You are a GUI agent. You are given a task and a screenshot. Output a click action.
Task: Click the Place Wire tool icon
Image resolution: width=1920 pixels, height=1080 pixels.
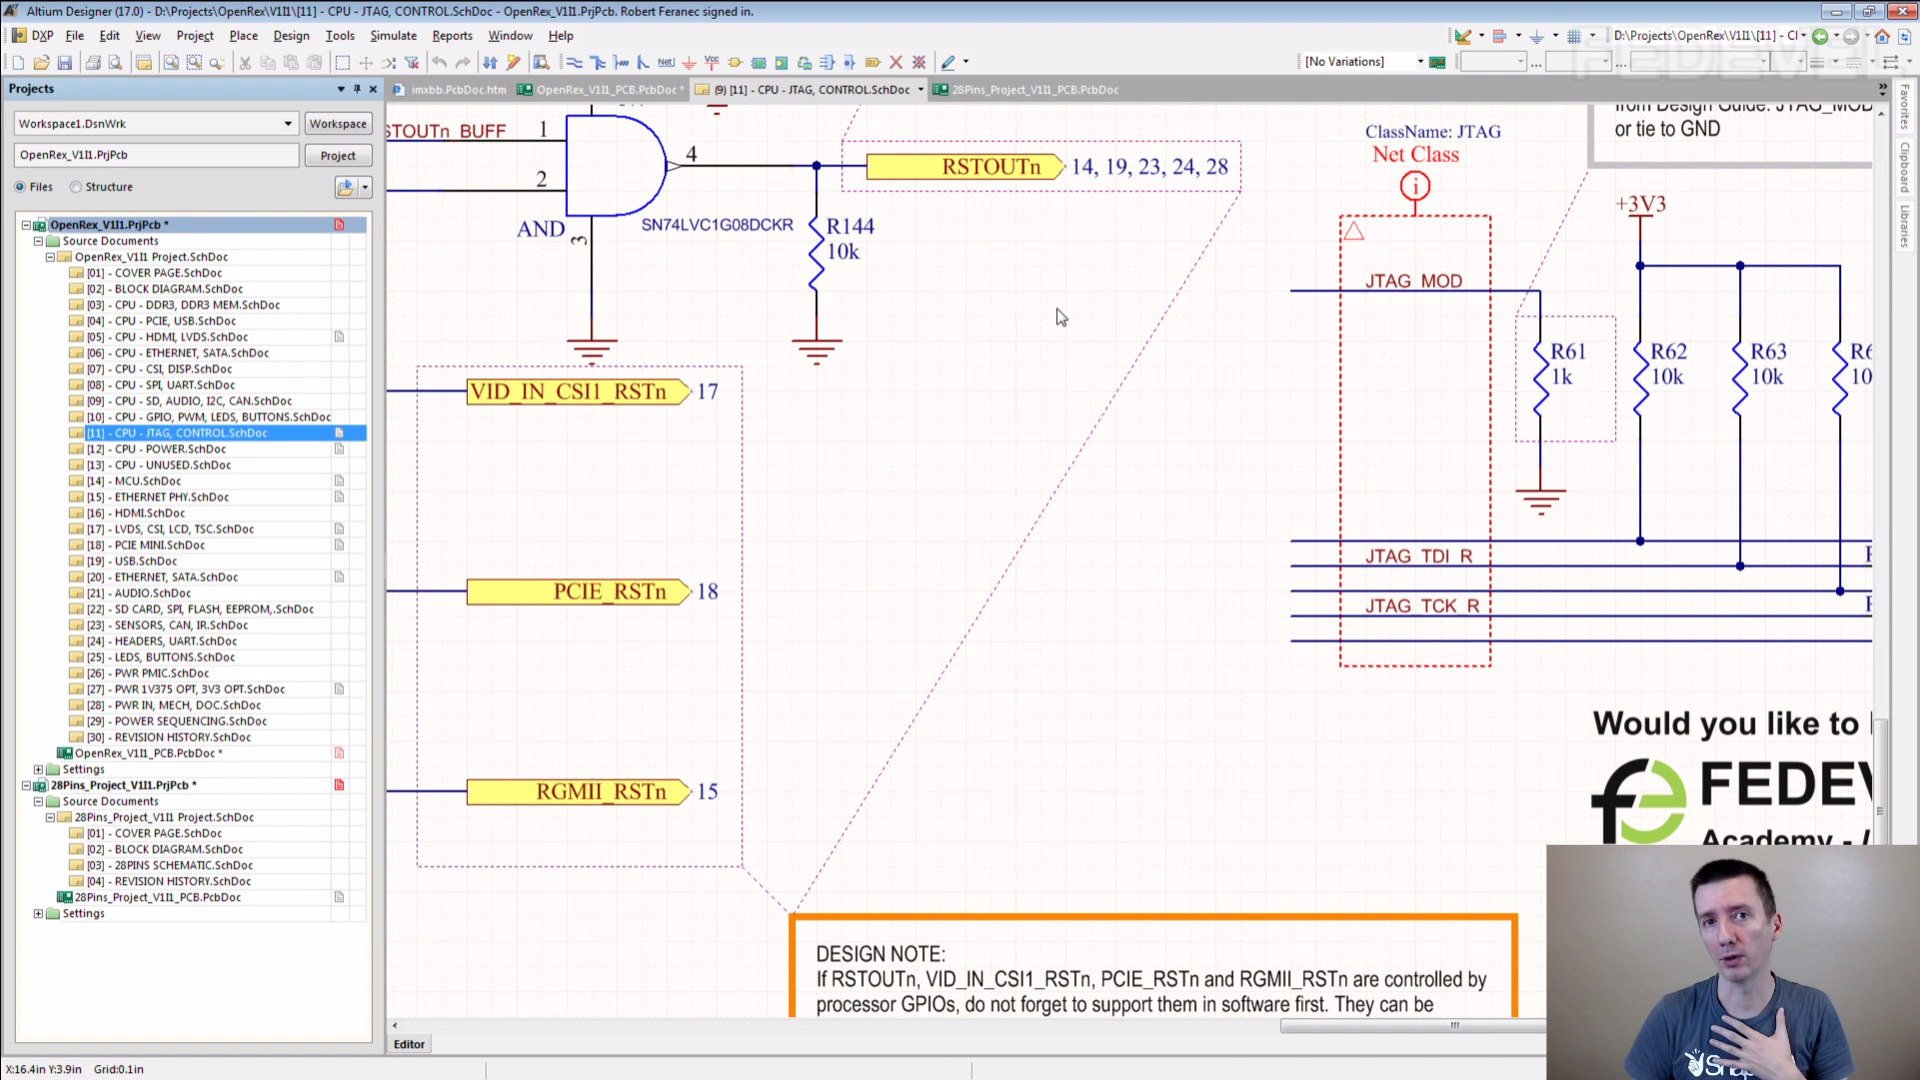click(574, 62)
